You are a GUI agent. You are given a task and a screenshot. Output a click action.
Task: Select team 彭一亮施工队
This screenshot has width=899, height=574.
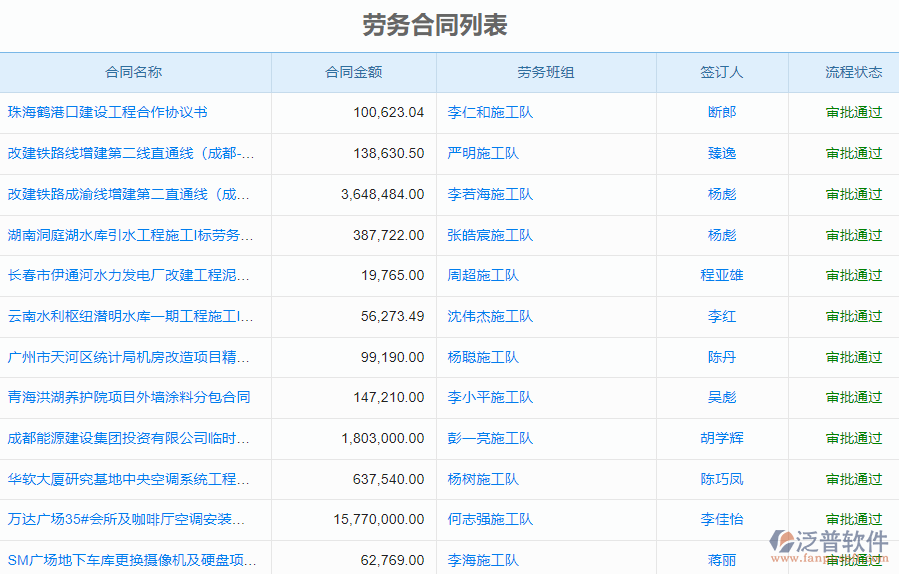pyautogui.click(x=490, y=439)
